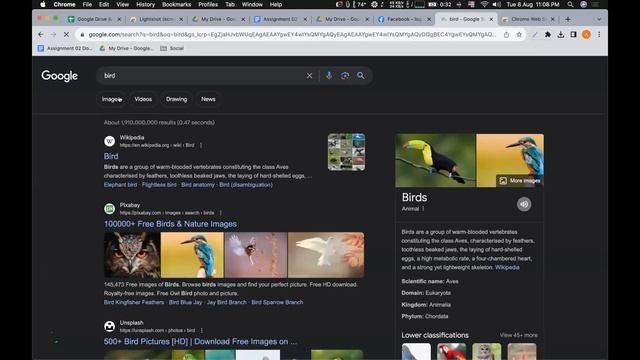This screenshot has width=640, height=360.
Task: Open the 'Bird Blue Jay' sublink
Action: [x=185, y=302]
